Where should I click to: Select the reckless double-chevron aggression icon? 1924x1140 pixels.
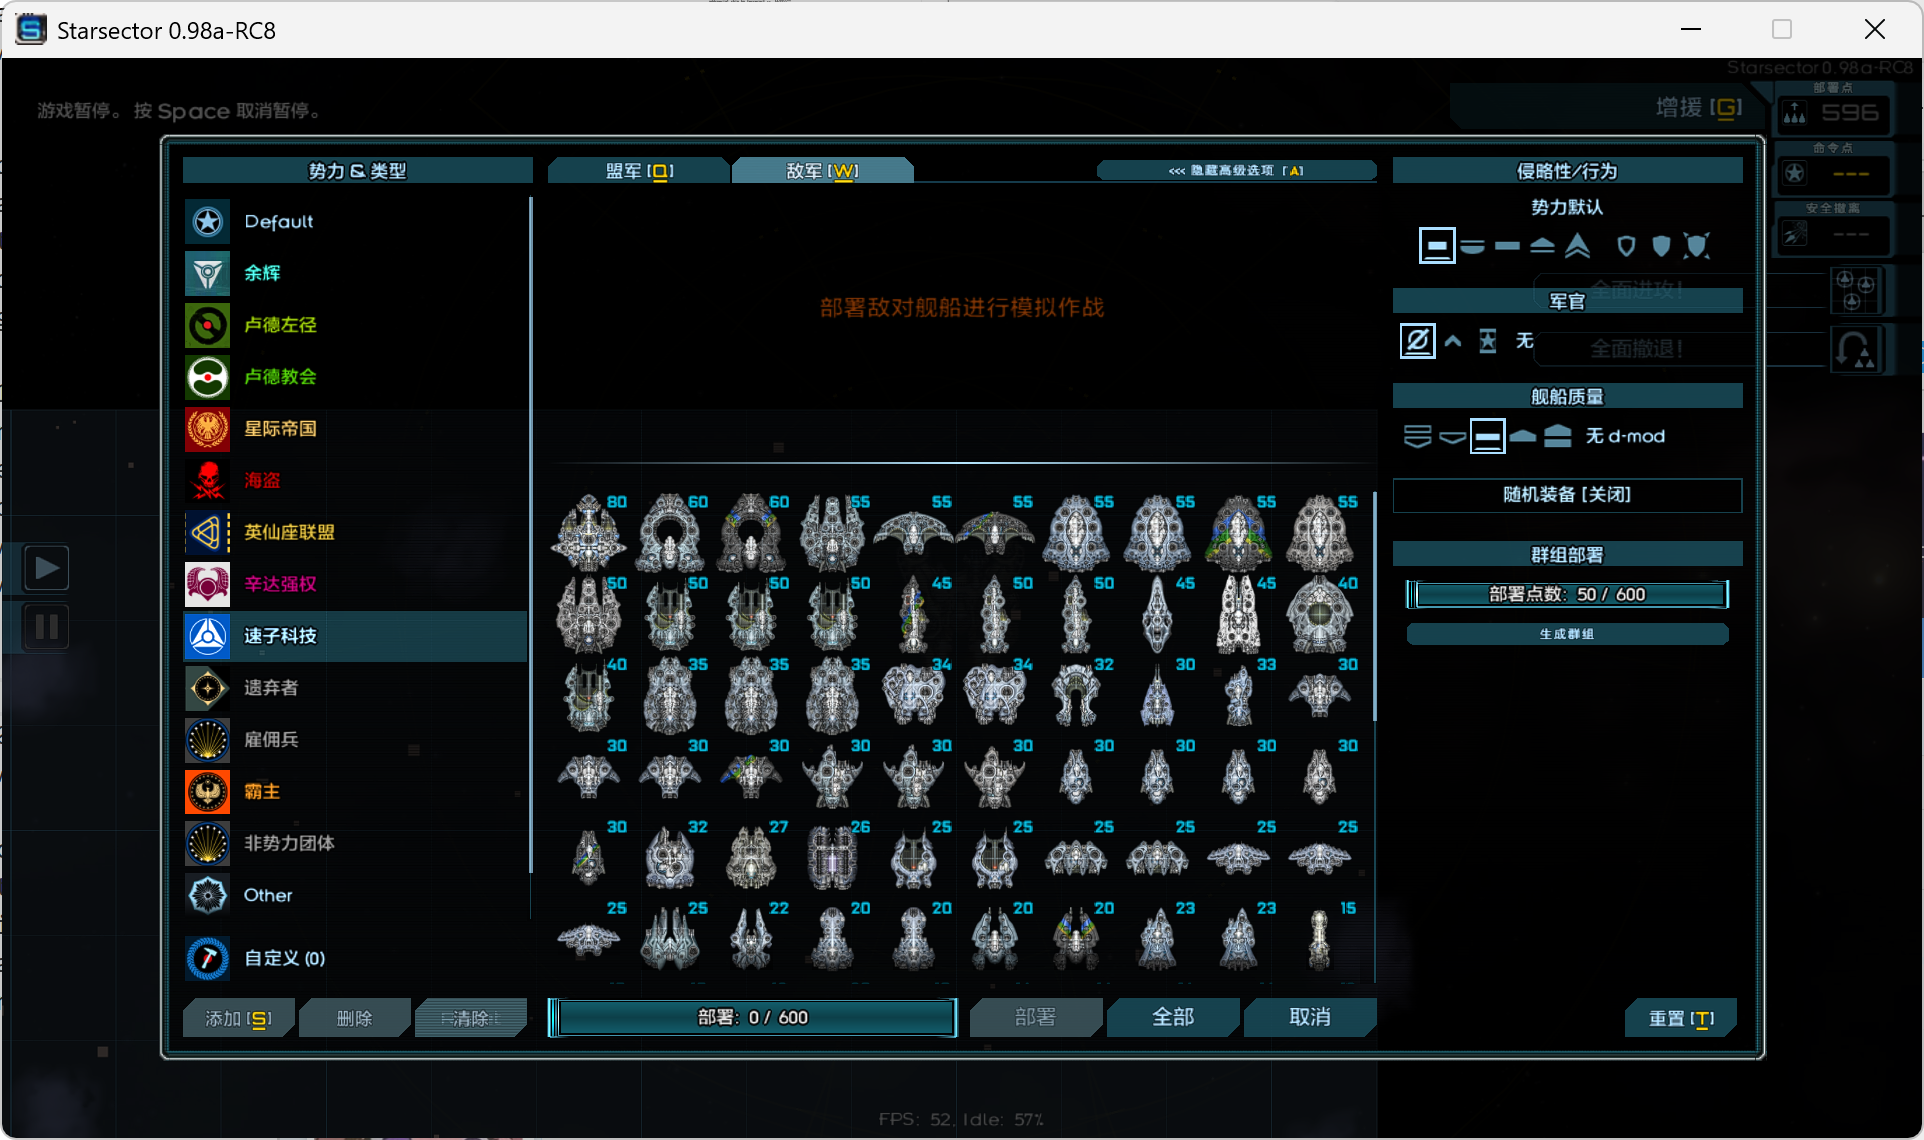point(1578,245)
